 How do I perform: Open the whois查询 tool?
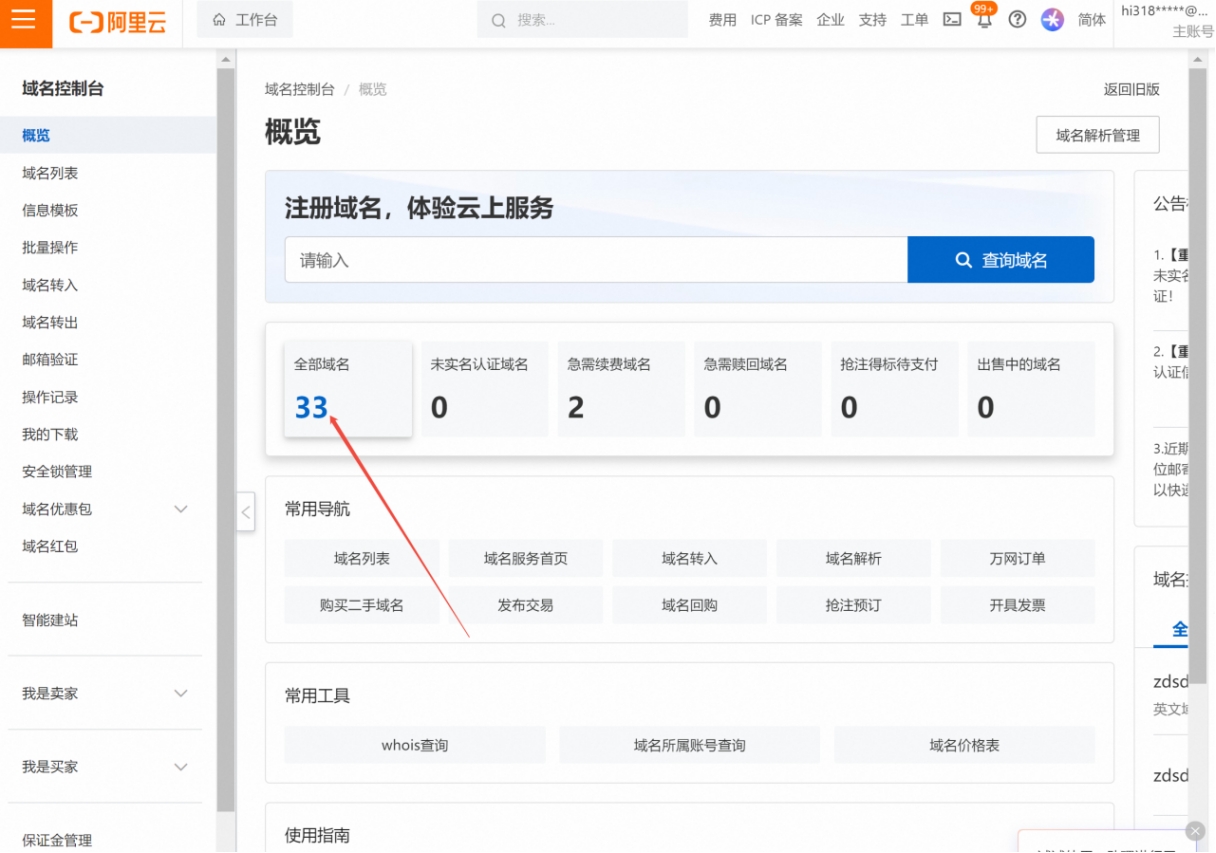(414, 745)
